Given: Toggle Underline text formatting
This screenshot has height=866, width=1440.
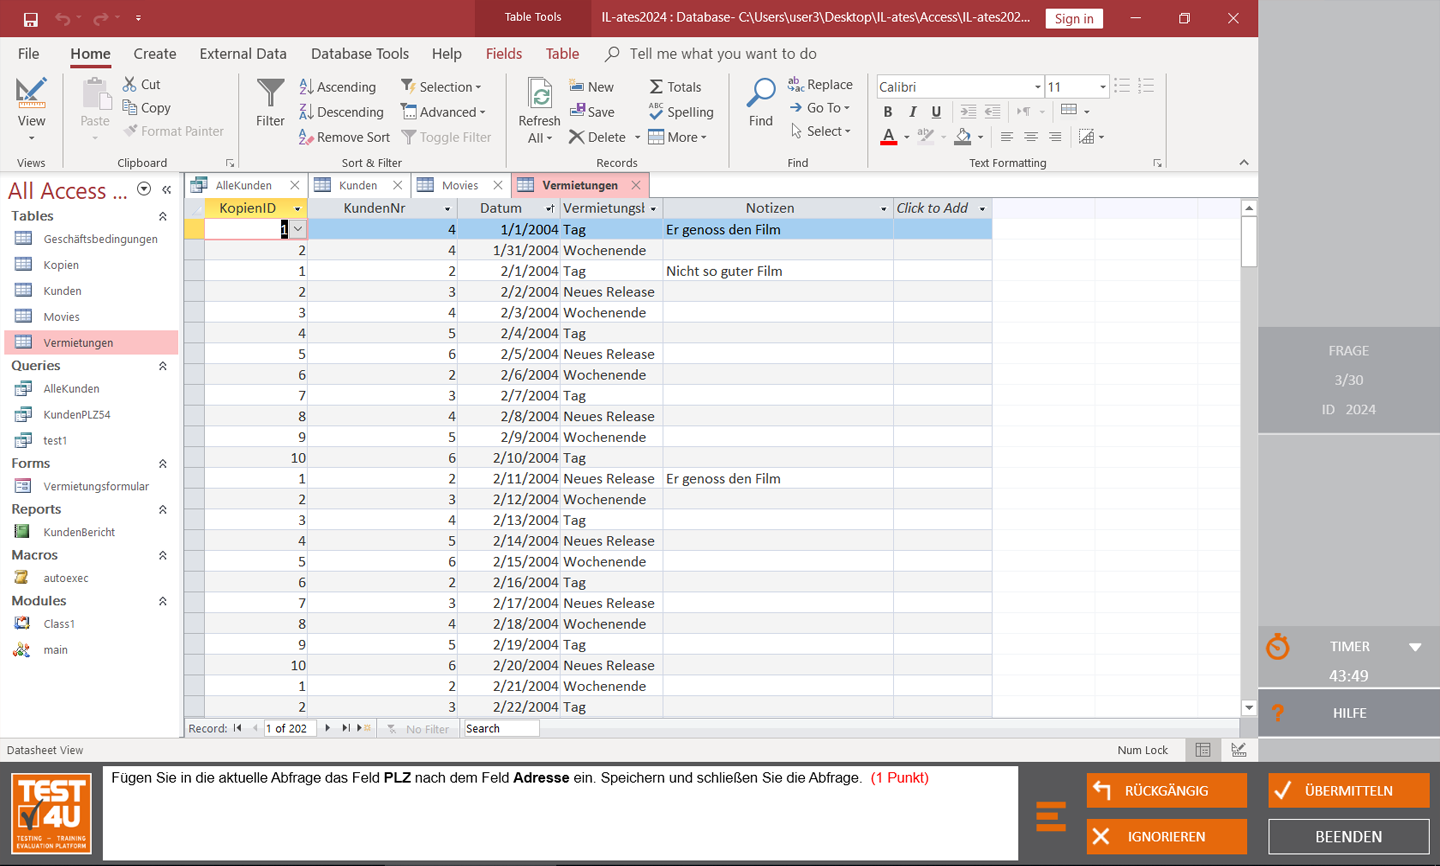Looking at the screenshot, I should pos(936,112).
